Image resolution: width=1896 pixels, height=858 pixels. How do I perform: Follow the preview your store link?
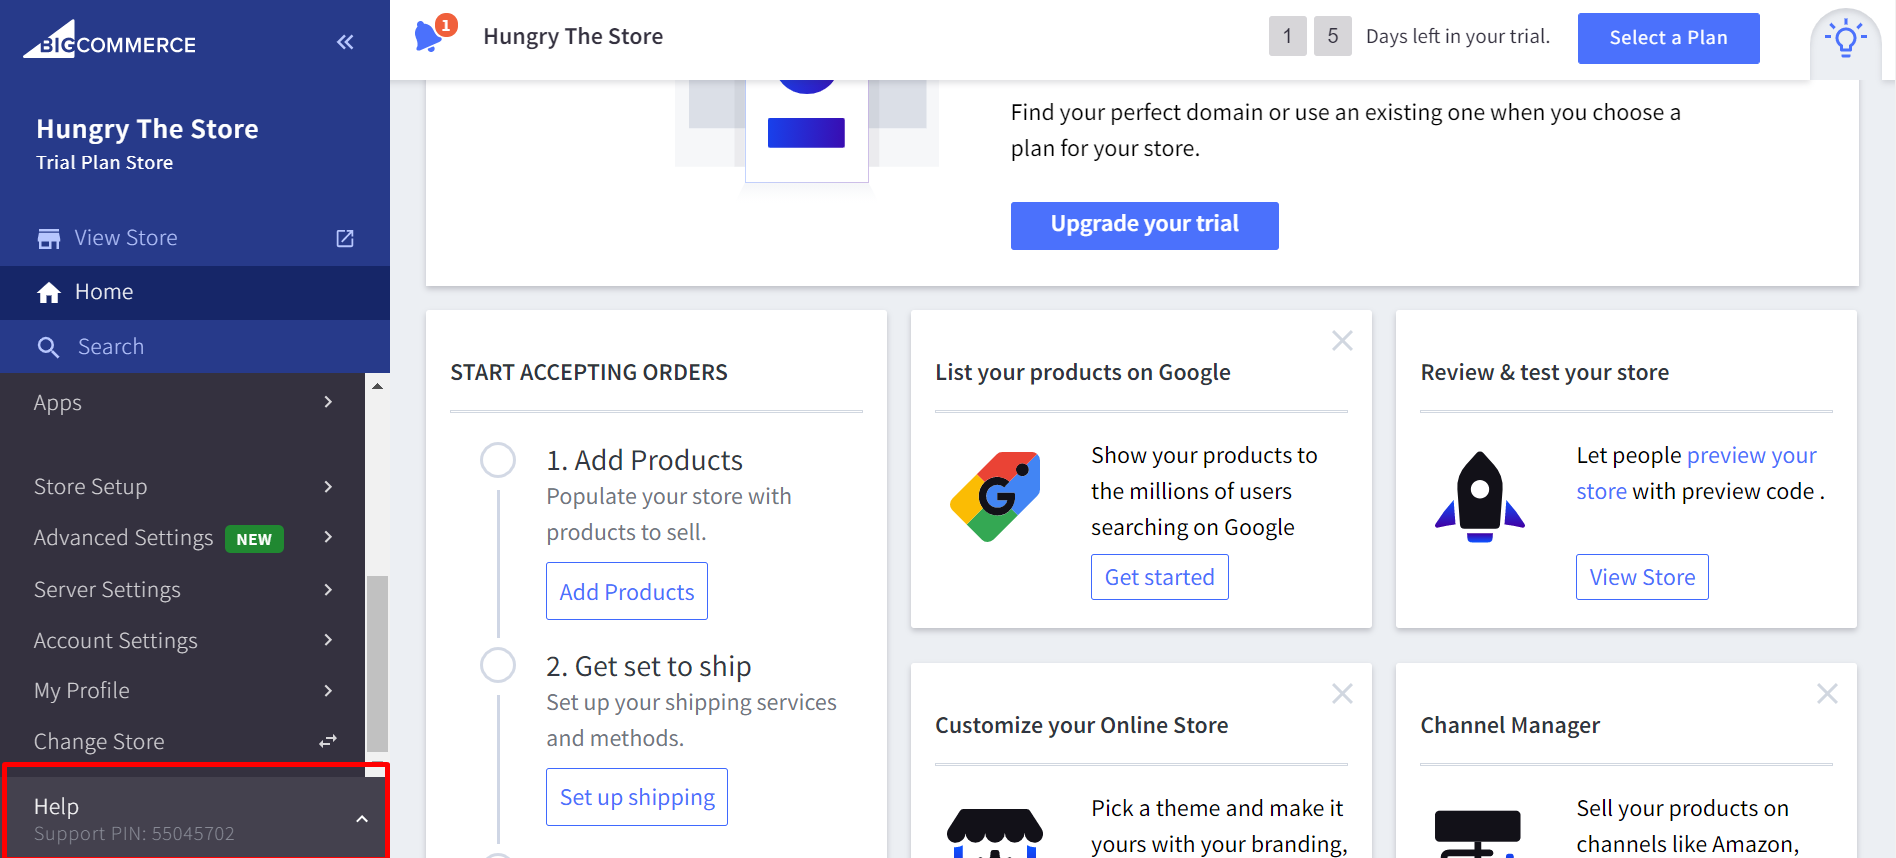point(1751,456)
